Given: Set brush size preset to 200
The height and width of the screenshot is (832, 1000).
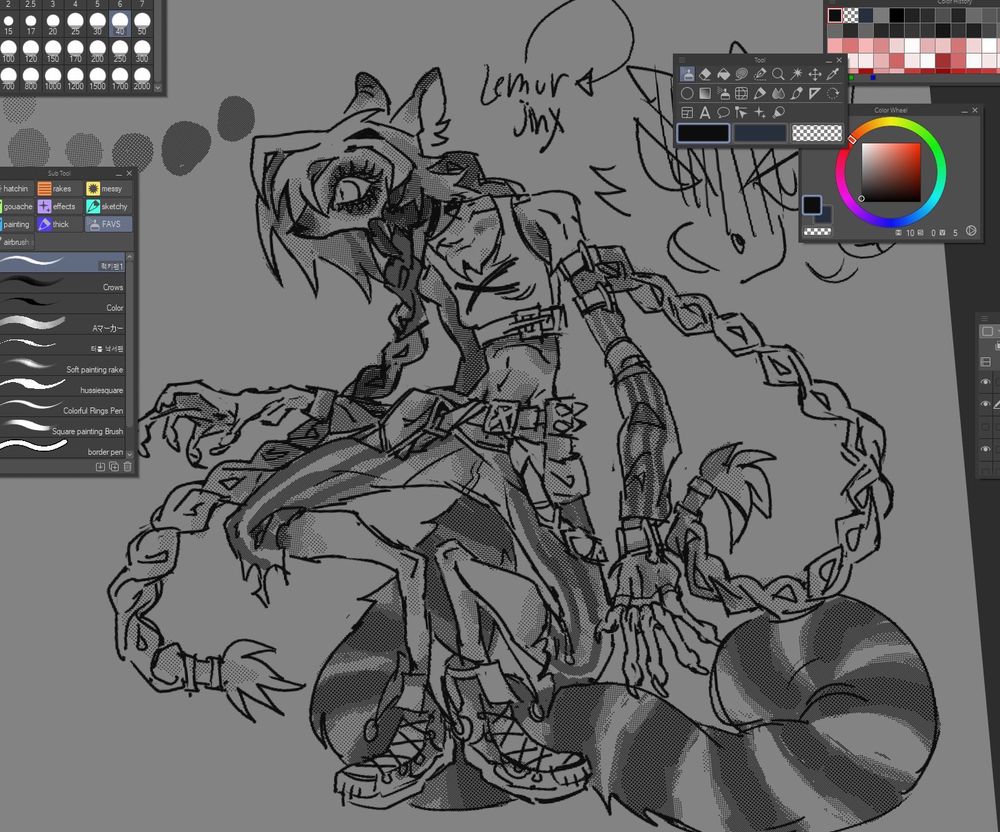Looking at the screenshot, I should point(98,51).
